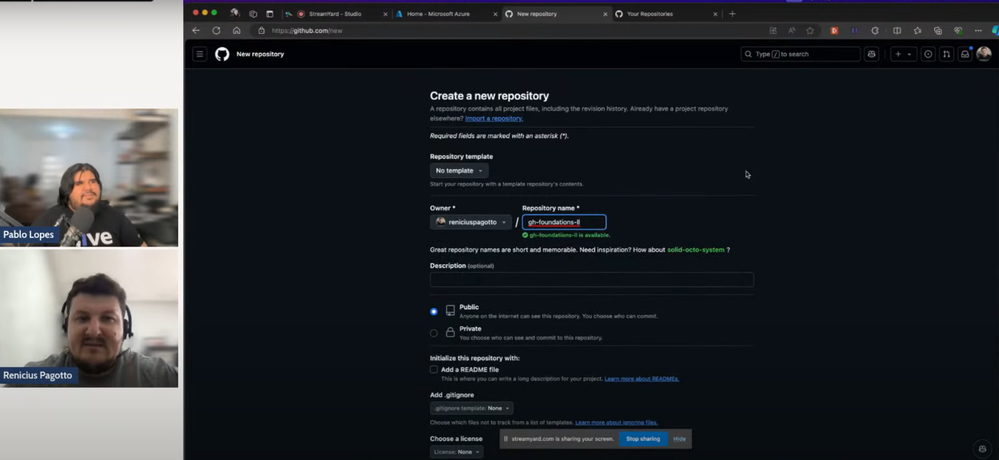This screenshot has height=460, width=999.
Task: Click the Stop sharing button
Action: (643, 439)
